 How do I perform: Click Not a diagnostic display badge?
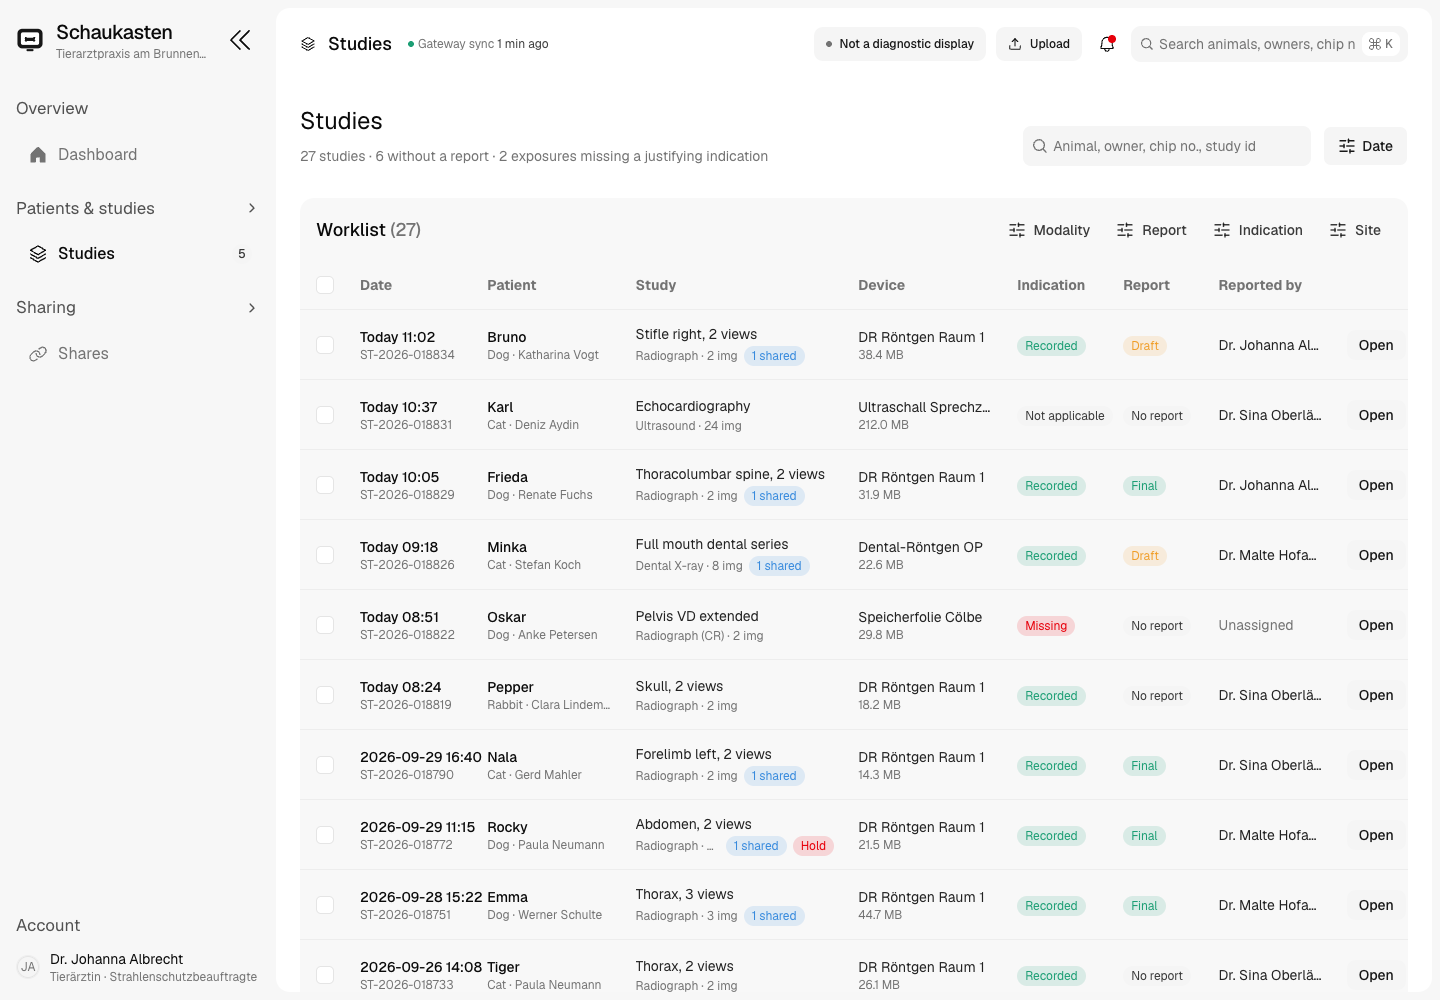900,44
